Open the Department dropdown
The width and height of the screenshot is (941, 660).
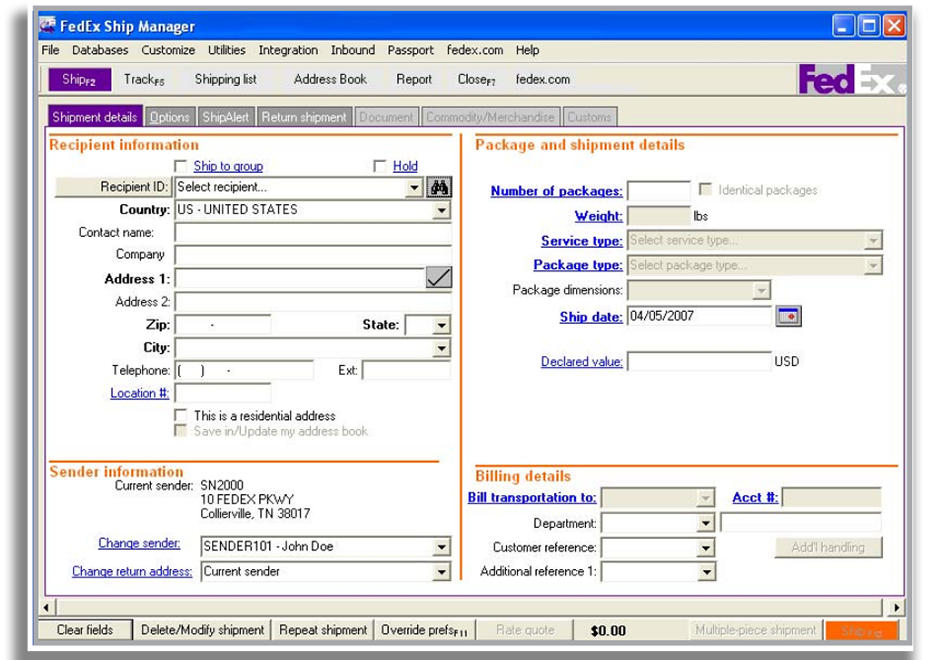[706, 523]
